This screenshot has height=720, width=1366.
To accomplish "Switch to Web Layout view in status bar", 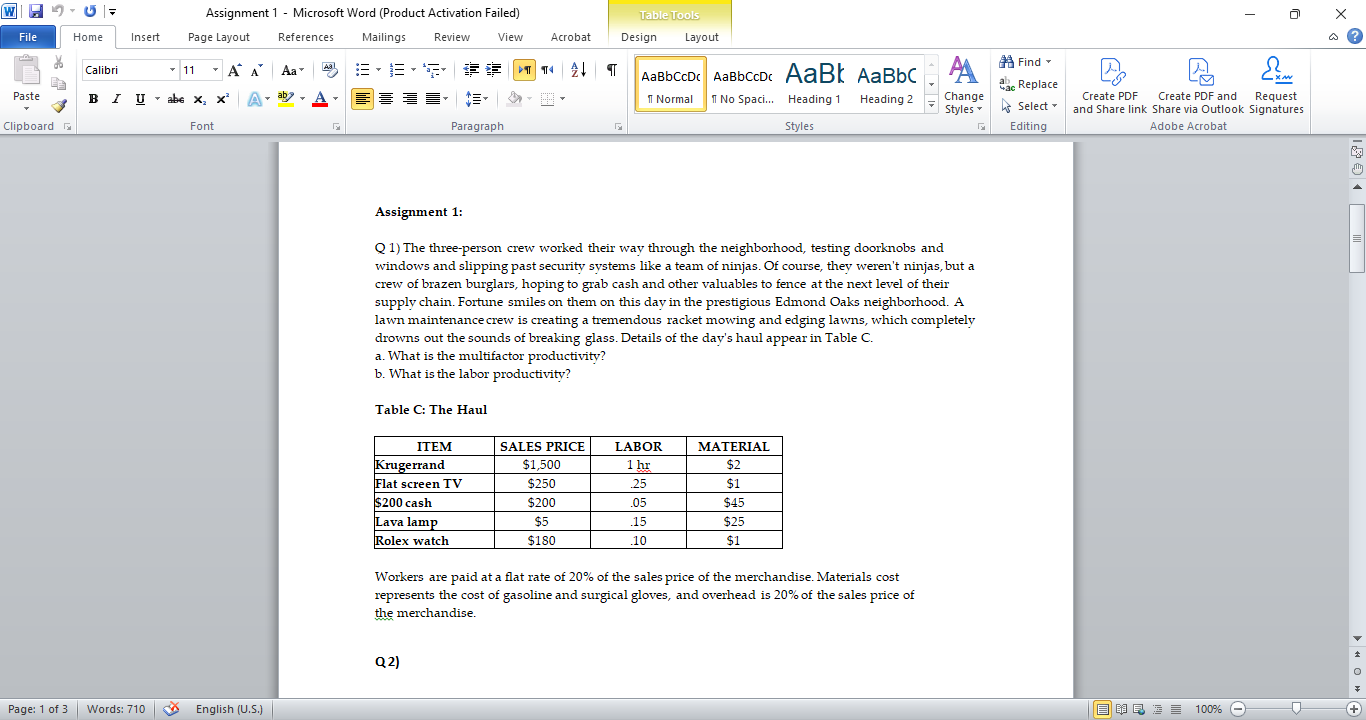I will point(1139,708).
